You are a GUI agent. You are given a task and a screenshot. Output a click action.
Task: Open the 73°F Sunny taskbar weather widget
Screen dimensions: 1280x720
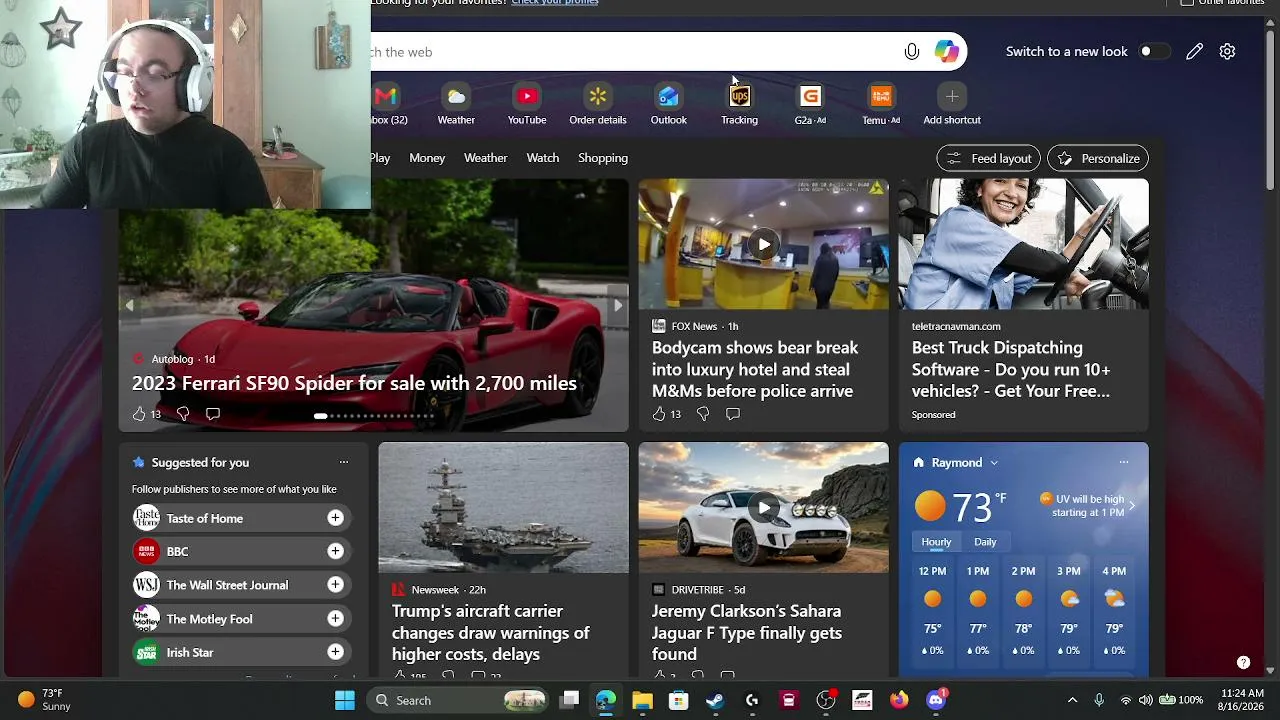coord(45,700)
